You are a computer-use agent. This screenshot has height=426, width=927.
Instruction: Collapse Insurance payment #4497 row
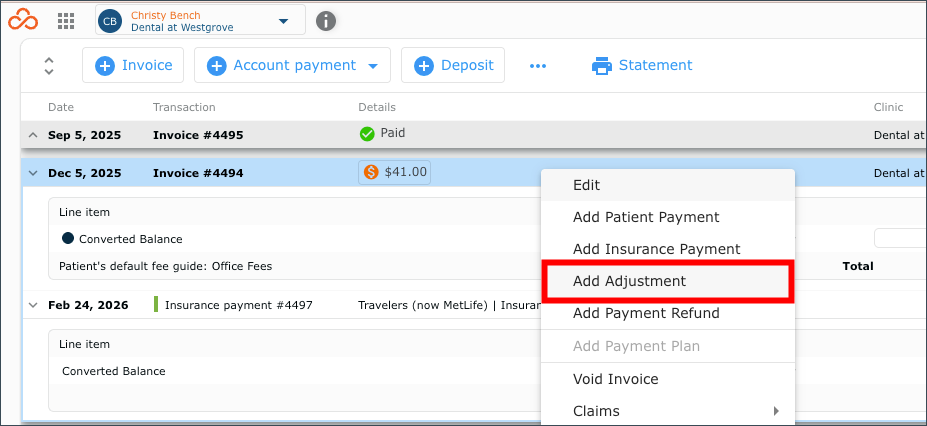tap(33, 305)
